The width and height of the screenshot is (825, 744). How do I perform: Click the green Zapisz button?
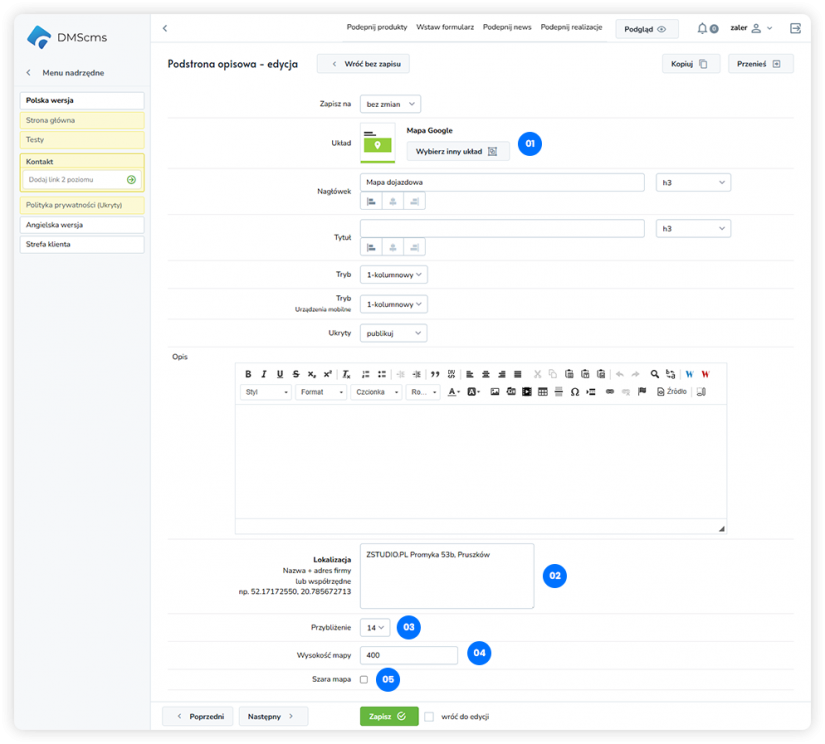(389, 716)
